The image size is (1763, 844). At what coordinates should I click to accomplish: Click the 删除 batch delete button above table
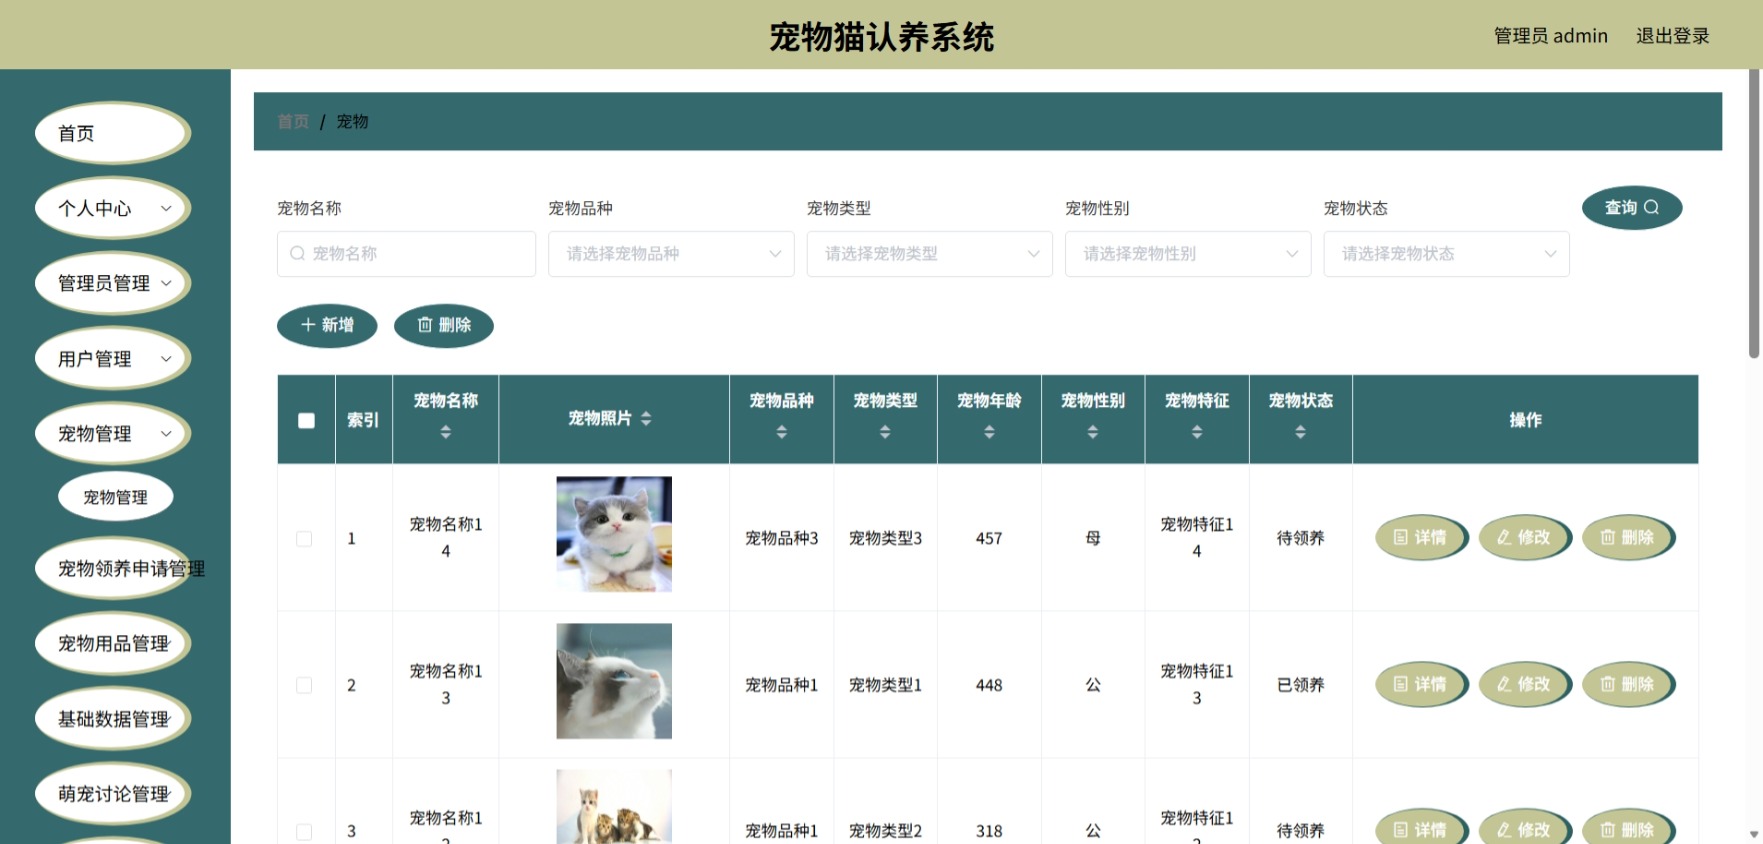pyautogui.click(x=444, y=325)
